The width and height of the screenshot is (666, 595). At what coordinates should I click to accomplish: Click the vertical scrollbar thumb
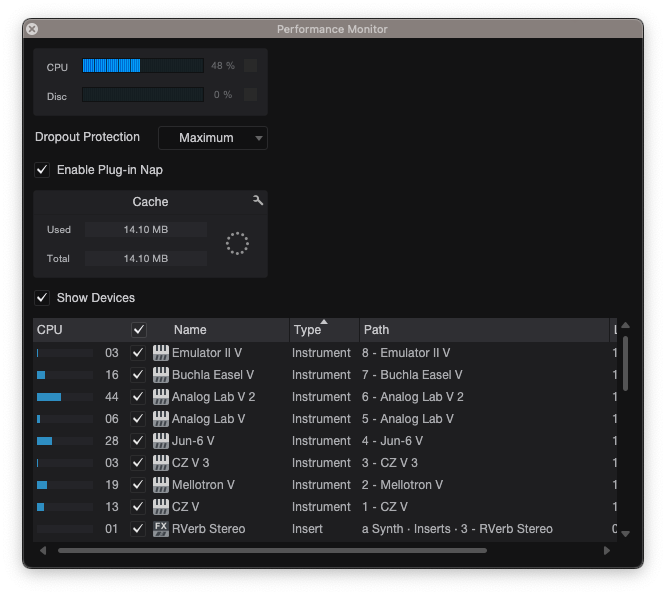pyautogui.click(x=625, y=364)
